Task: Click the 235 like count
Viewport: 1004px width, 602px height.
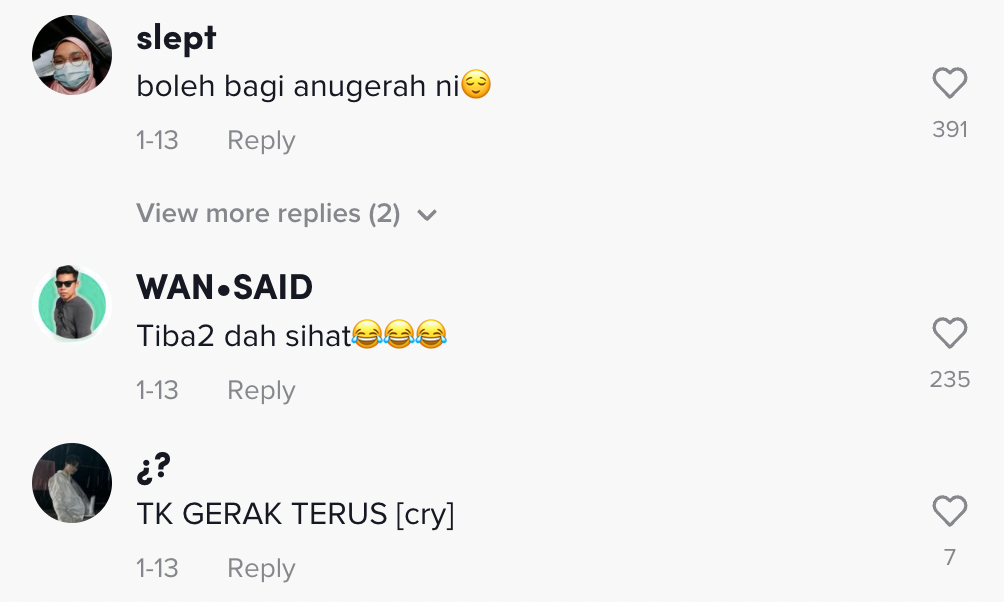Action: click(x=950, y=379)
